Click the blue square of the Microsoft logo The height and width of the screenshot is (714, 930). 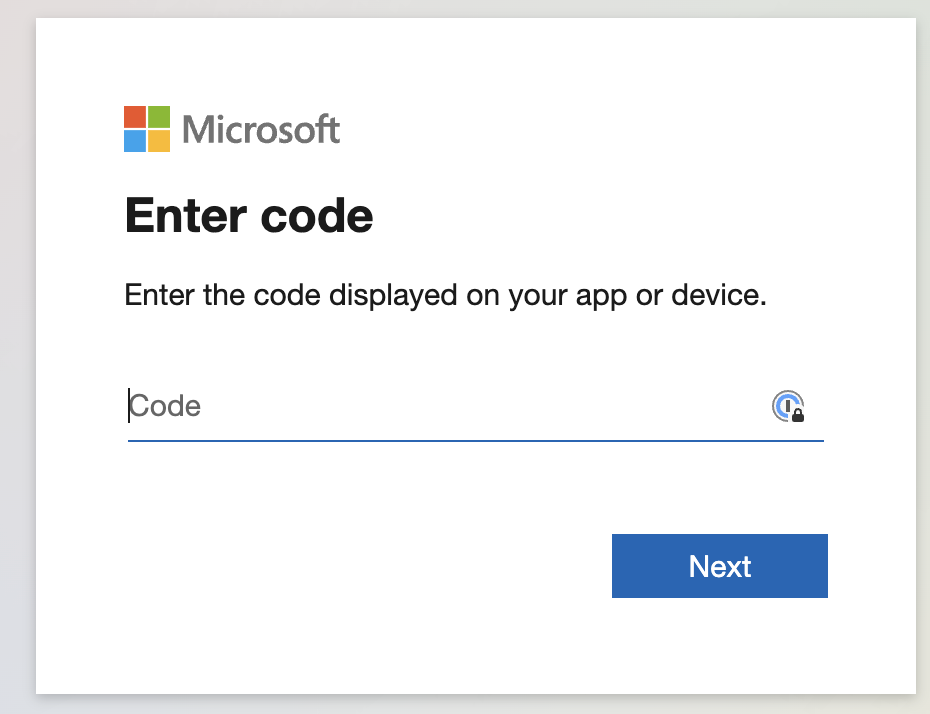tap(133, 141)
